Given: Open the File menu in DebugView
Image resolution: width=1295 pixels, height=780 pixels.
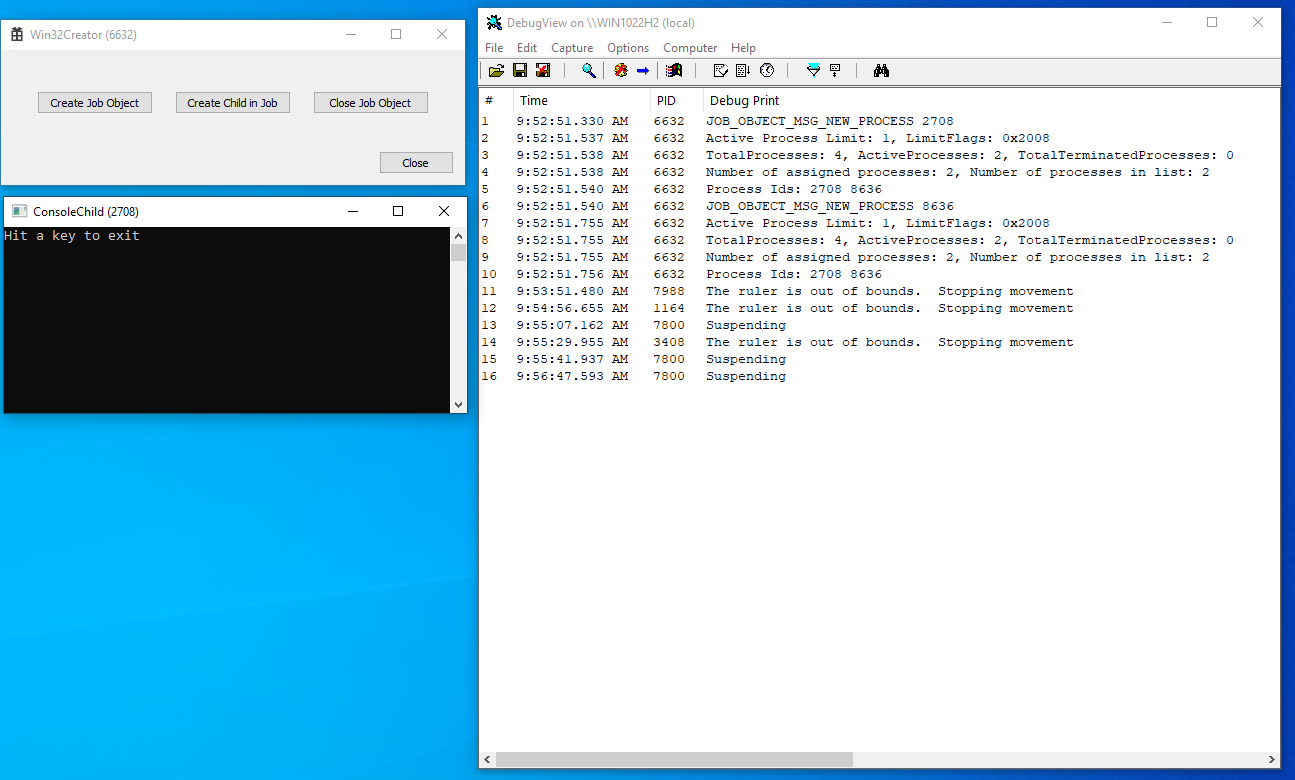Looking at the screenshot, I should tap(494, 48).
